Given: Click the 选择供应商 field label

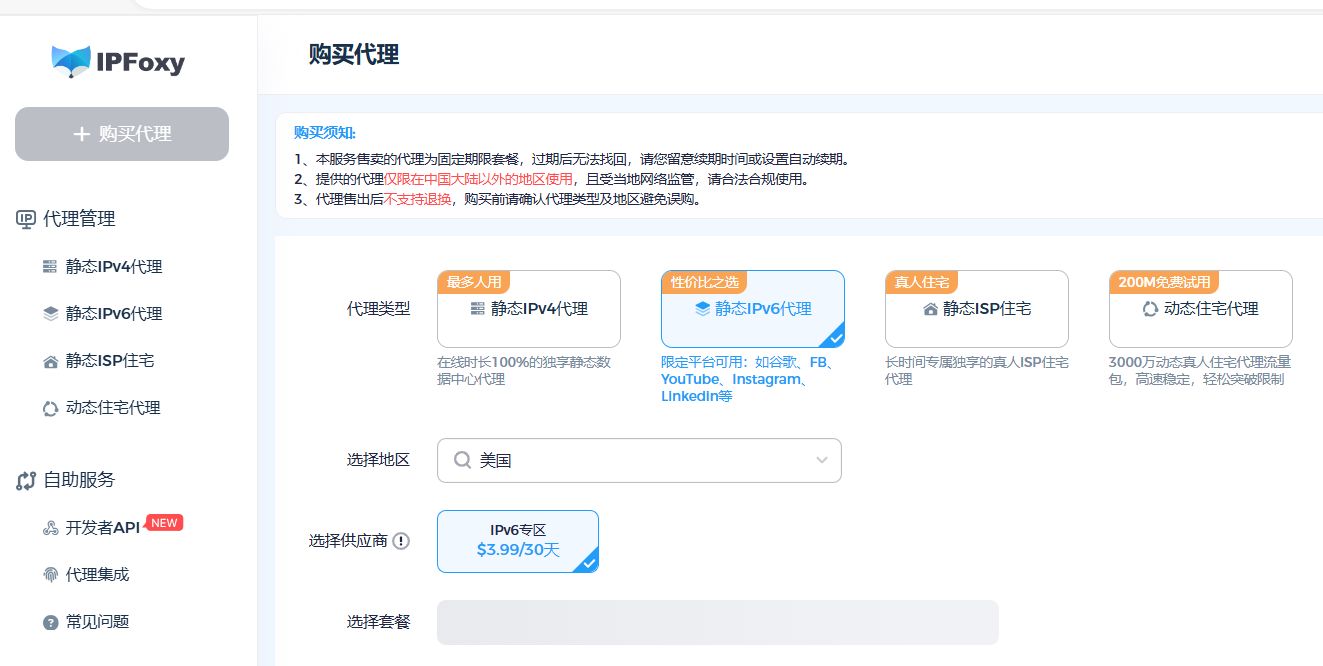Looking at the screenshot, I should point(348,541).
